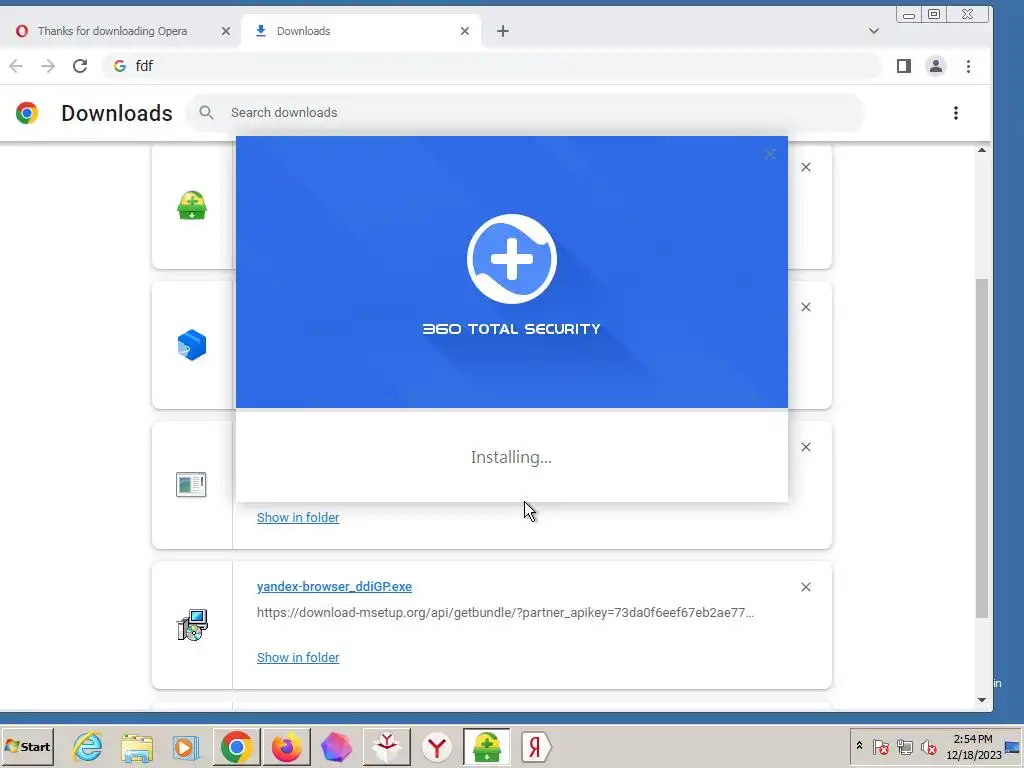
Task: Remove the blue cube download entry
Action: click(806, 307)
